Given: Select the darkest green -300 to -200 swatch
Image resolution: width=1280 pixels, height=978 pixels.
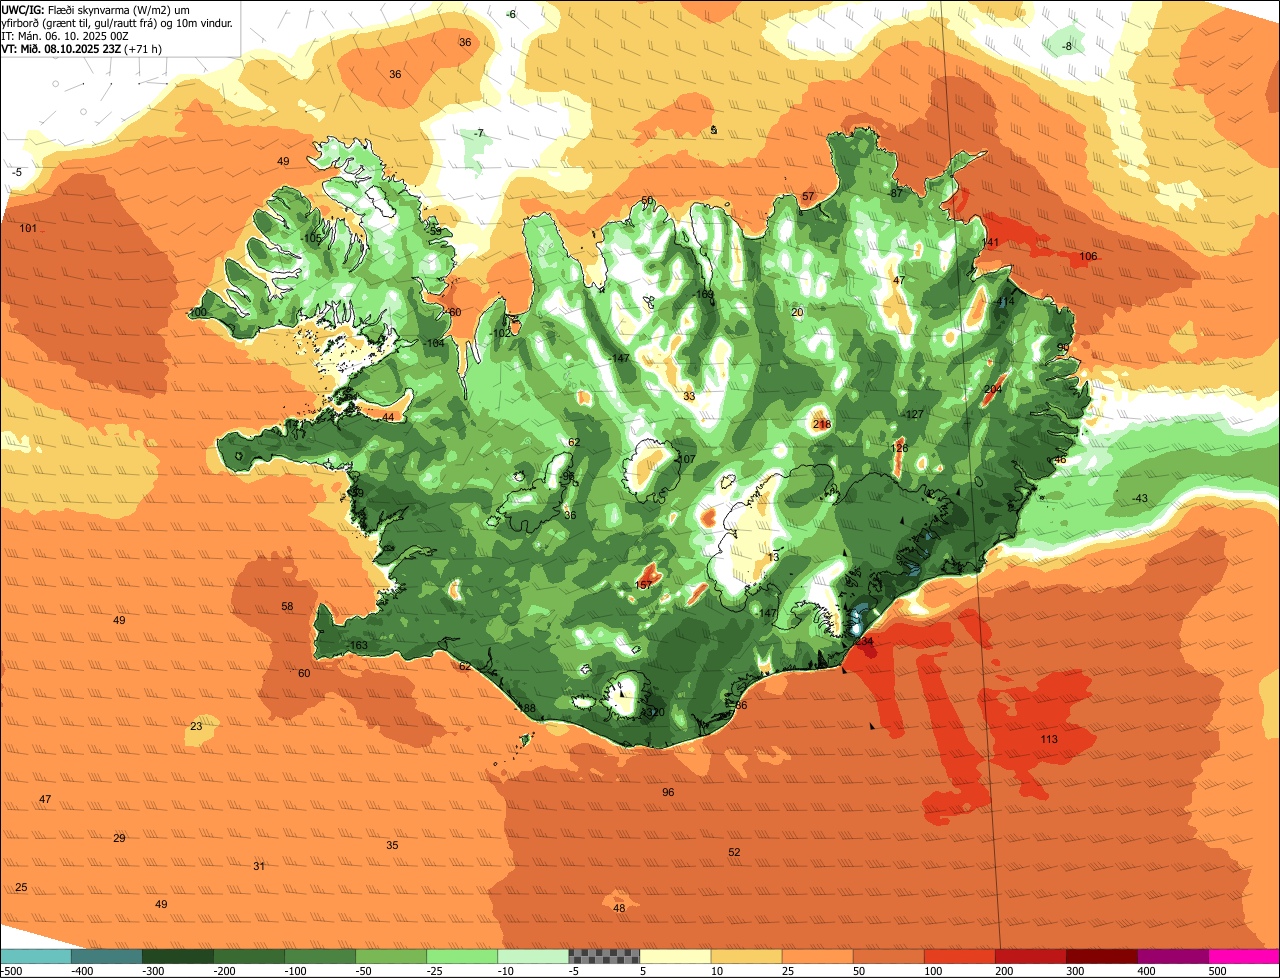Looking at the screenshot, I should tap(177, 956).
